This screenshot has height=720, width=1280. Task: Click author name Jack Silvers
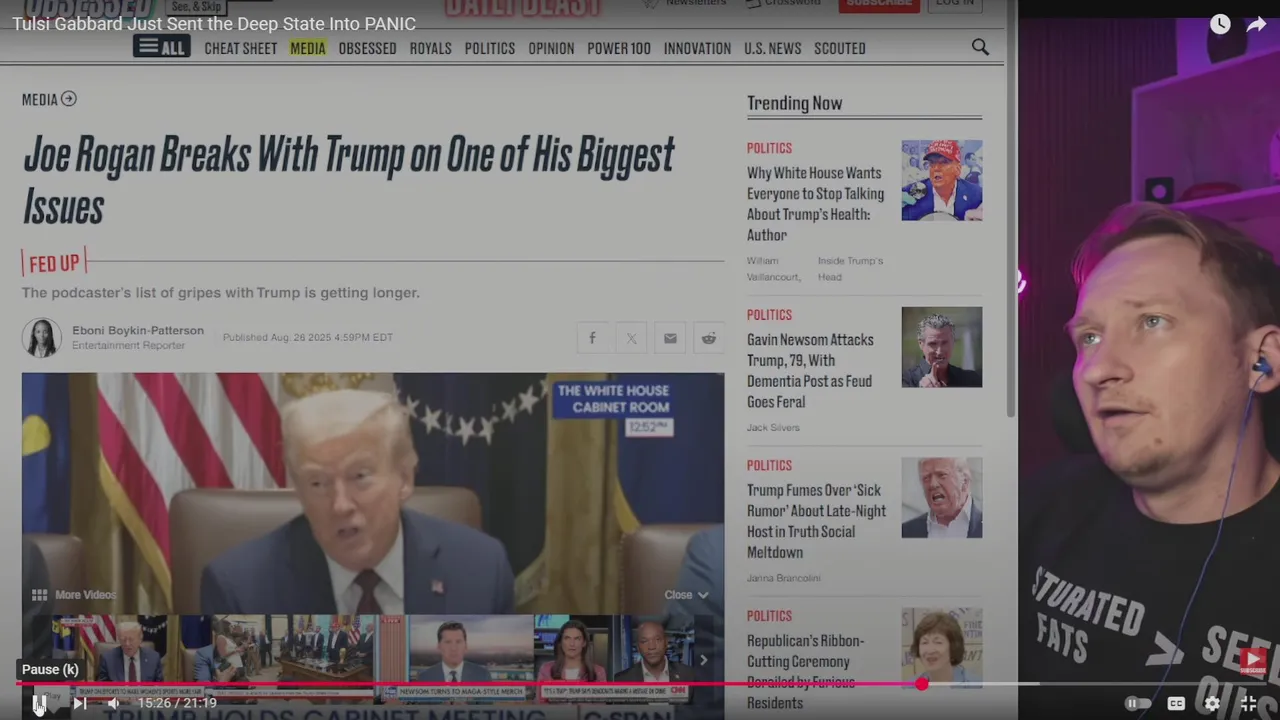(x=773, y=427)
